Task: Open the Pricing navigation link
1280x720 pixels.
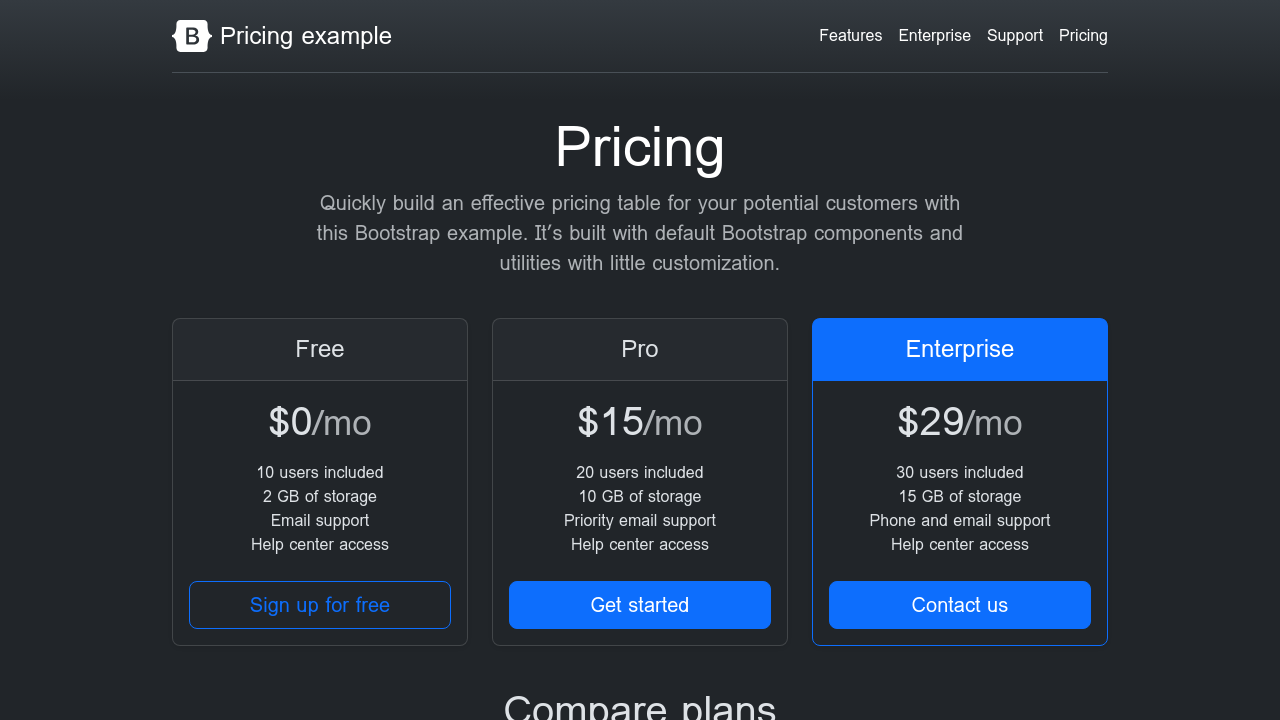Action: (1083, 36)
